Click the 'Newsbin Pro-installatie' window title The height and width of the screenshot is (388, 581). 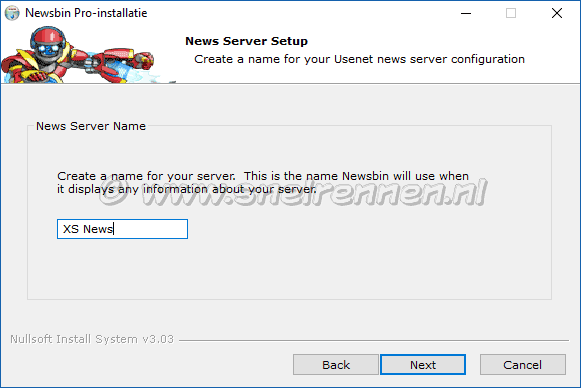86,13
